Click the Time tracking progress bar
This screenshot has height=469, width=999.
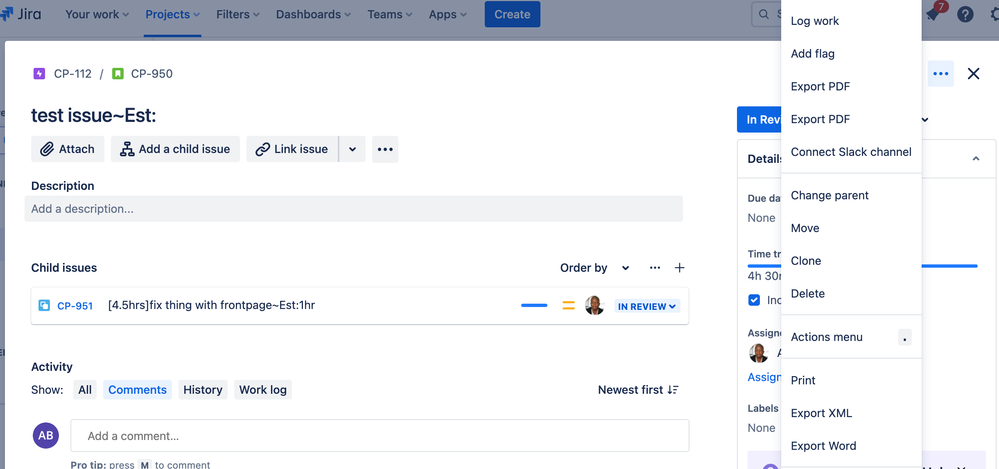point(863,266)
